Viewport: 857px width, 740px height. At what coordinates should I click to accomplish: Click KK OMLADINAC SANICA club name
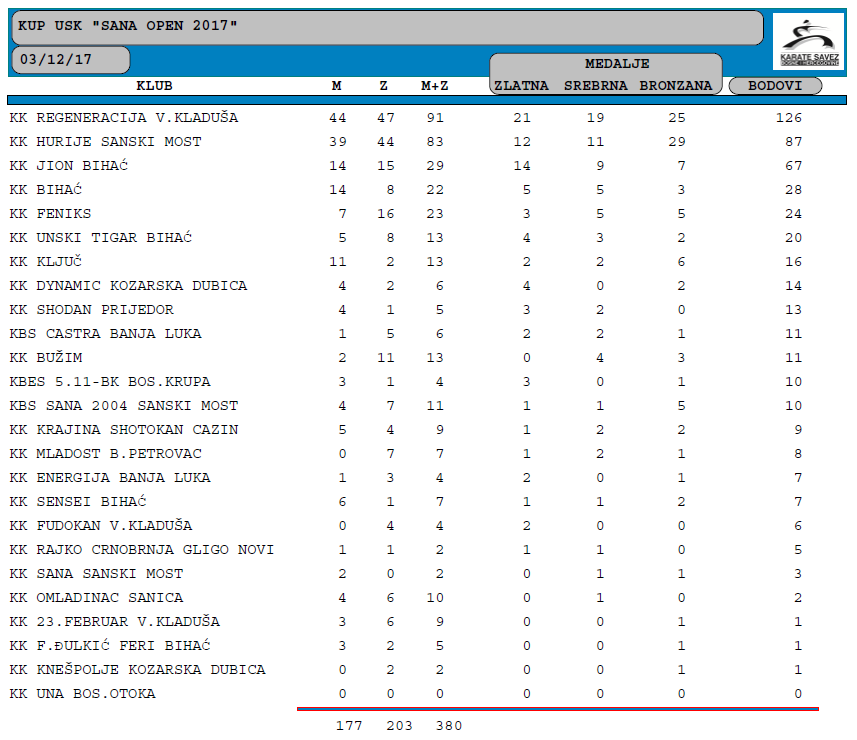coord(96,598)
